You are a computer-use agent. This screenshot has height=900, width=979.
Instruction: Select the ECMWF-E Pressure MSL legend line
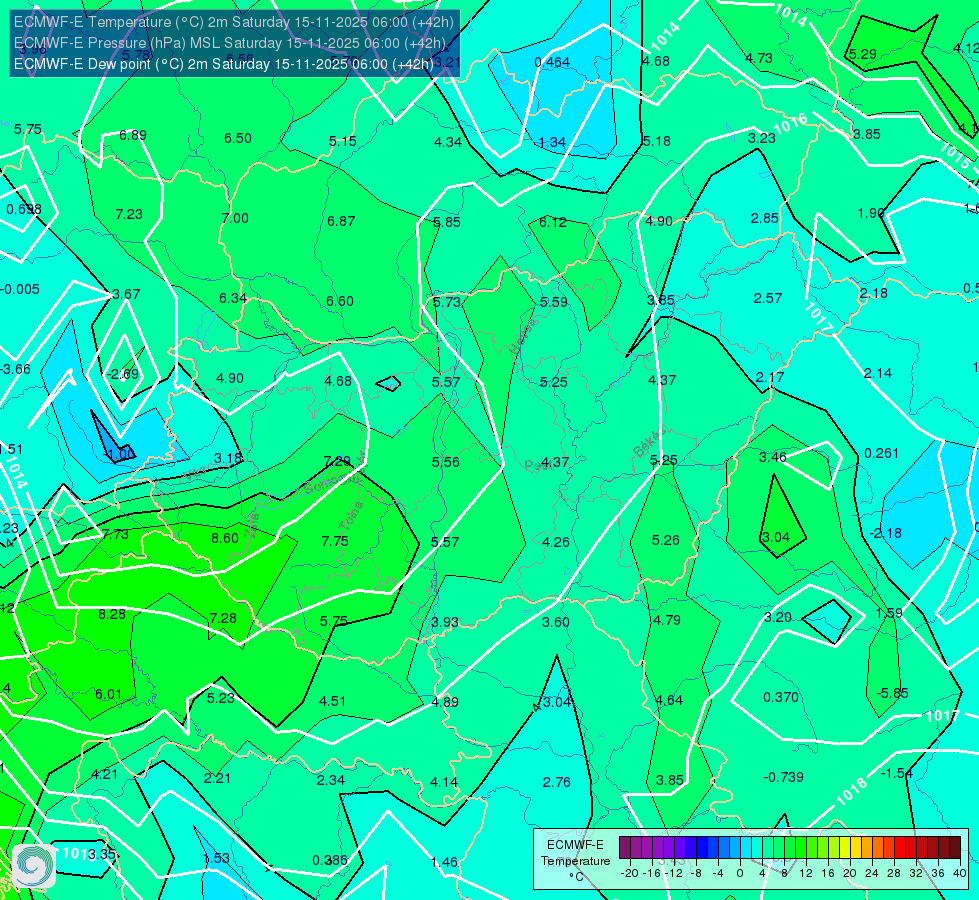230,43
